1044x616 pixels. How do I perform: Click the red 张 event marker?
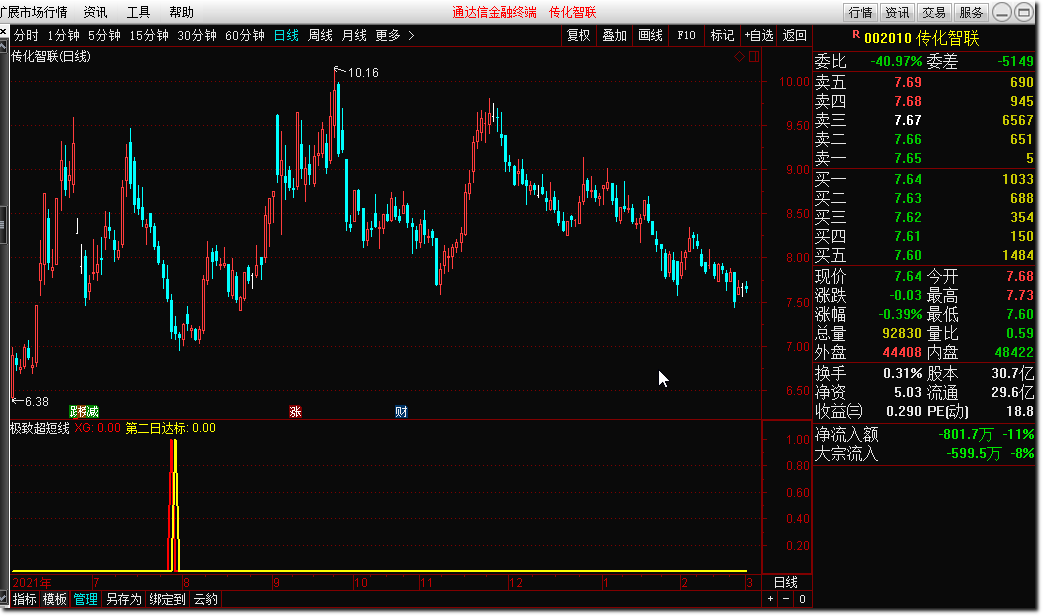[x=295, y=412]
